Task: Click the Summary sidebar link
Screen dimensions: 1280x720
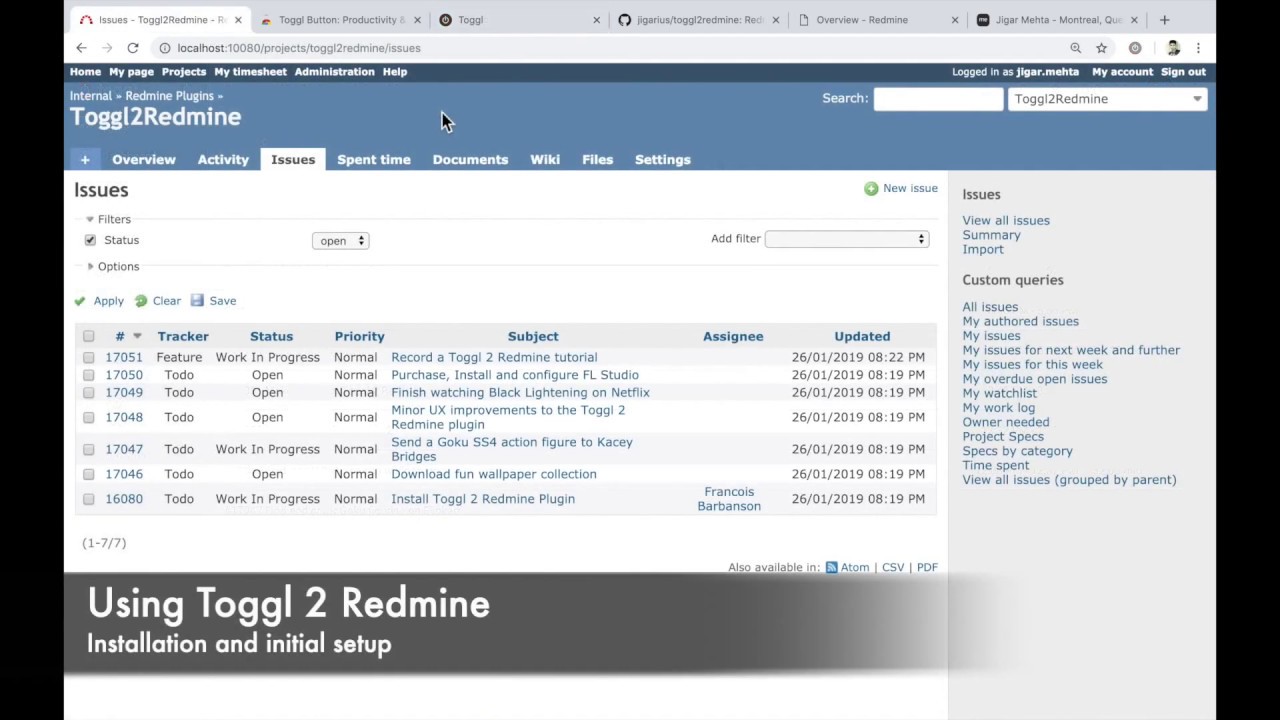Action: pos(991,235)
